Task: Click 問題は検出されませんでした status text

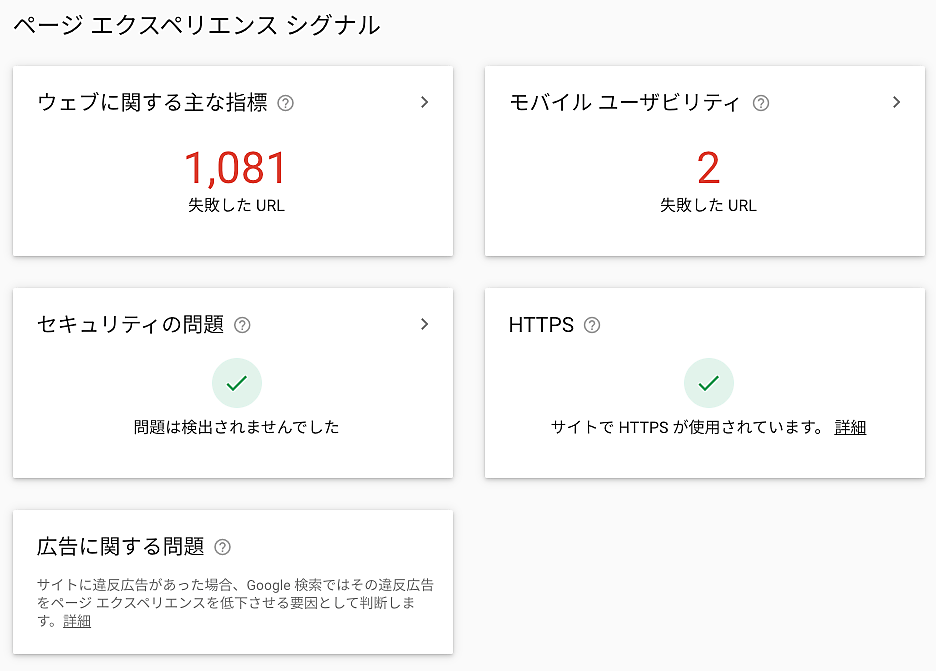Action: [x=237, y=427]
